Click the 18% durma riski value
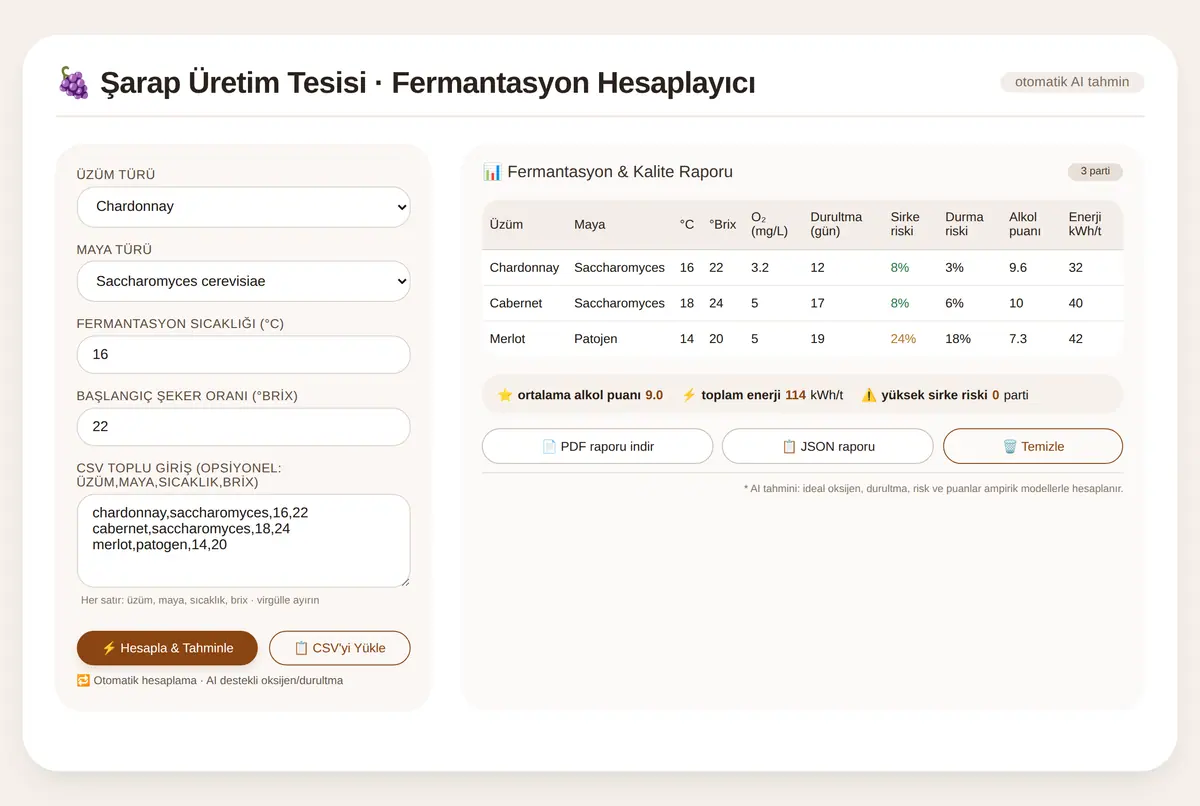1200x806 pixels. 958,339
